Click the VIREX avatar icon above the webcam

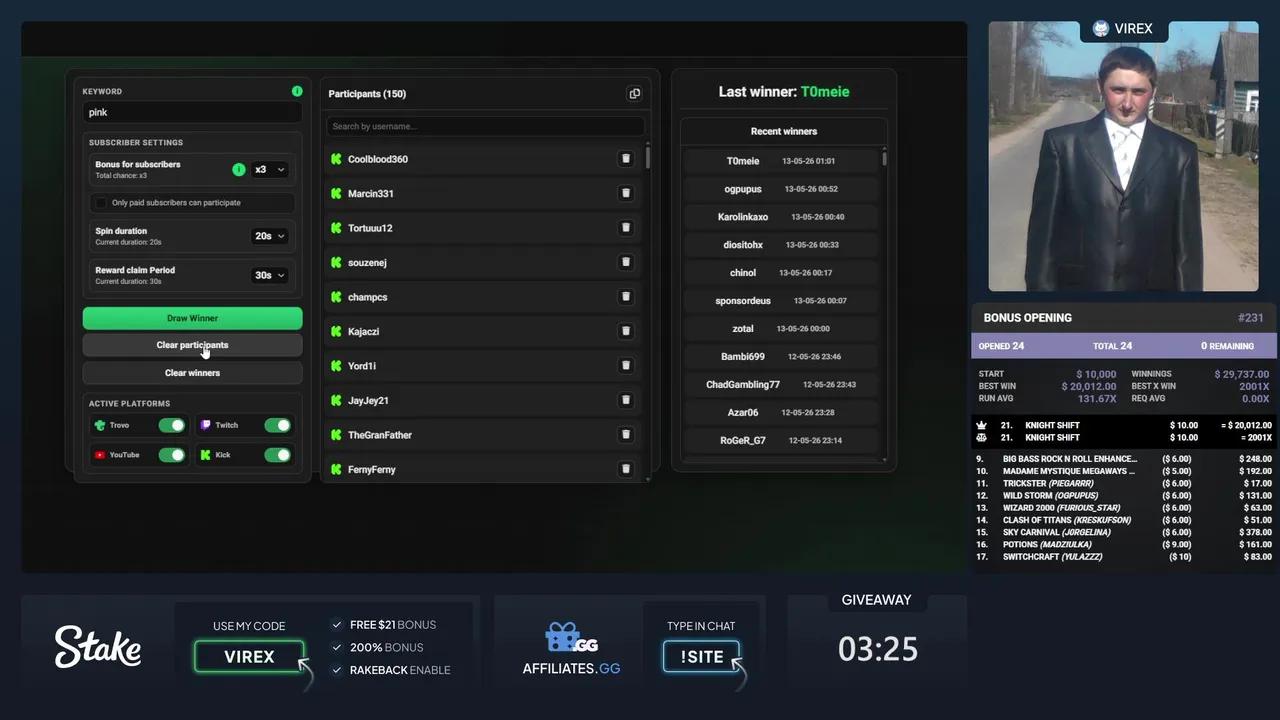point(1101,29)
